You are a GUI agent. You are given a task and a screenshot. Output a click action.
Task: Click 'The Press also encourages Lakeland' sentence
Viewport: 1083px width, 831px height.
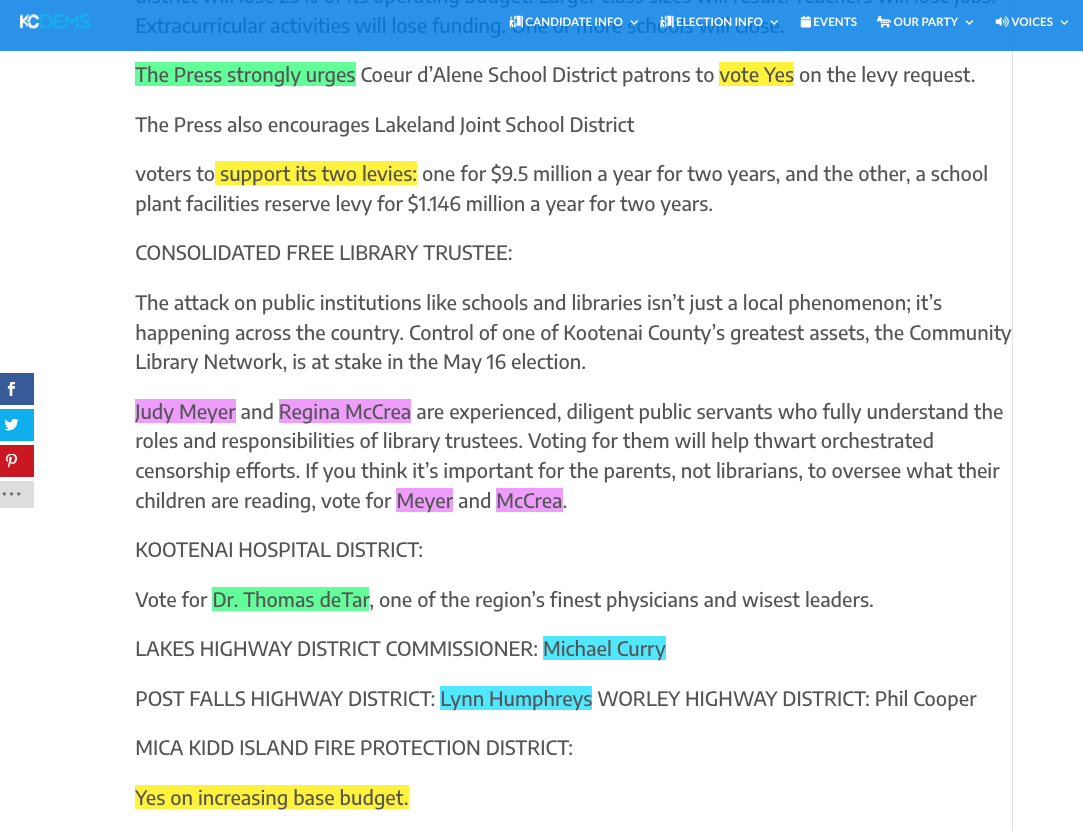click(x=385, y=124)
